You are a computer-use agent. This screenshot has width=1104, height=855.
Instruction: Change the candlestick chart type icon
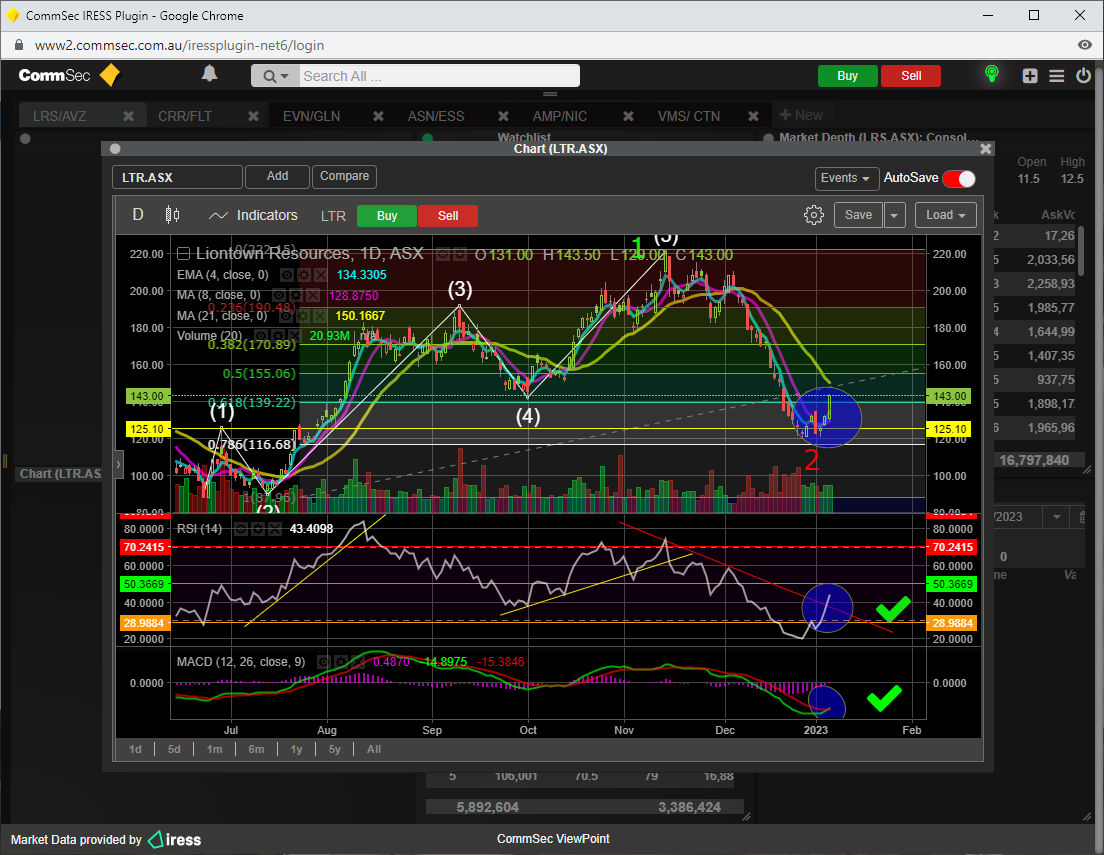click(x=172, y=215)
